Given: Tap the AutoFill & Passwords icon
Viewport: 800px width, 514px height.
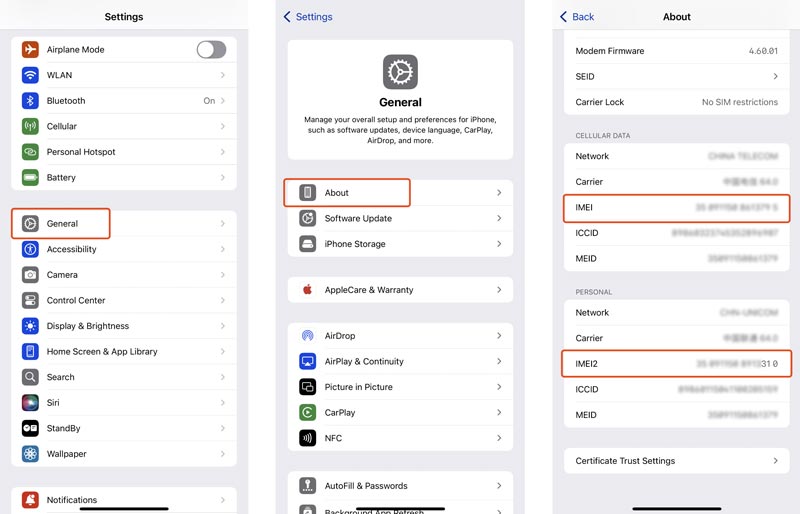Looking at the screenshot, I should point(308,485).
